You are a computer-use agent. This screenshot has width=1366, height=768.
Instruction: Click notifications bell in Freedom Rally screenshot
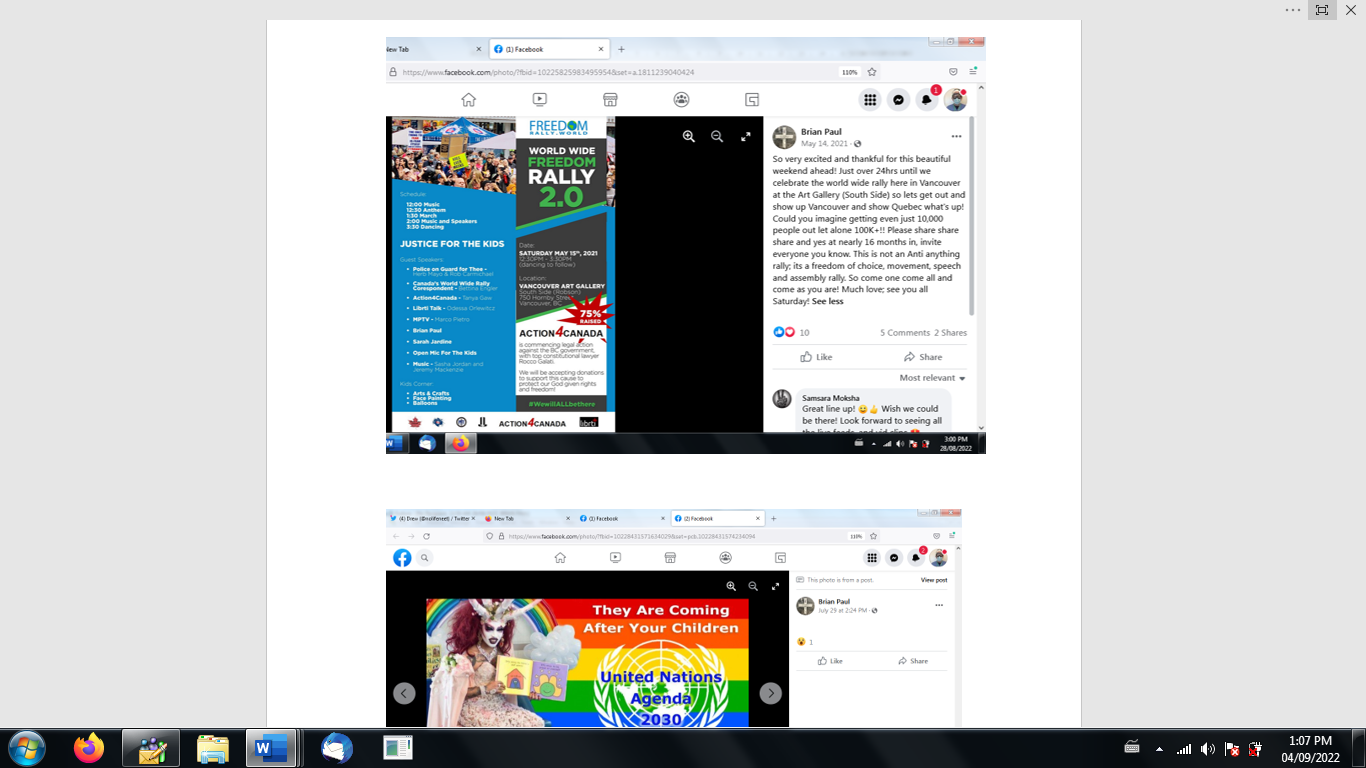click(x=927, y=100)
